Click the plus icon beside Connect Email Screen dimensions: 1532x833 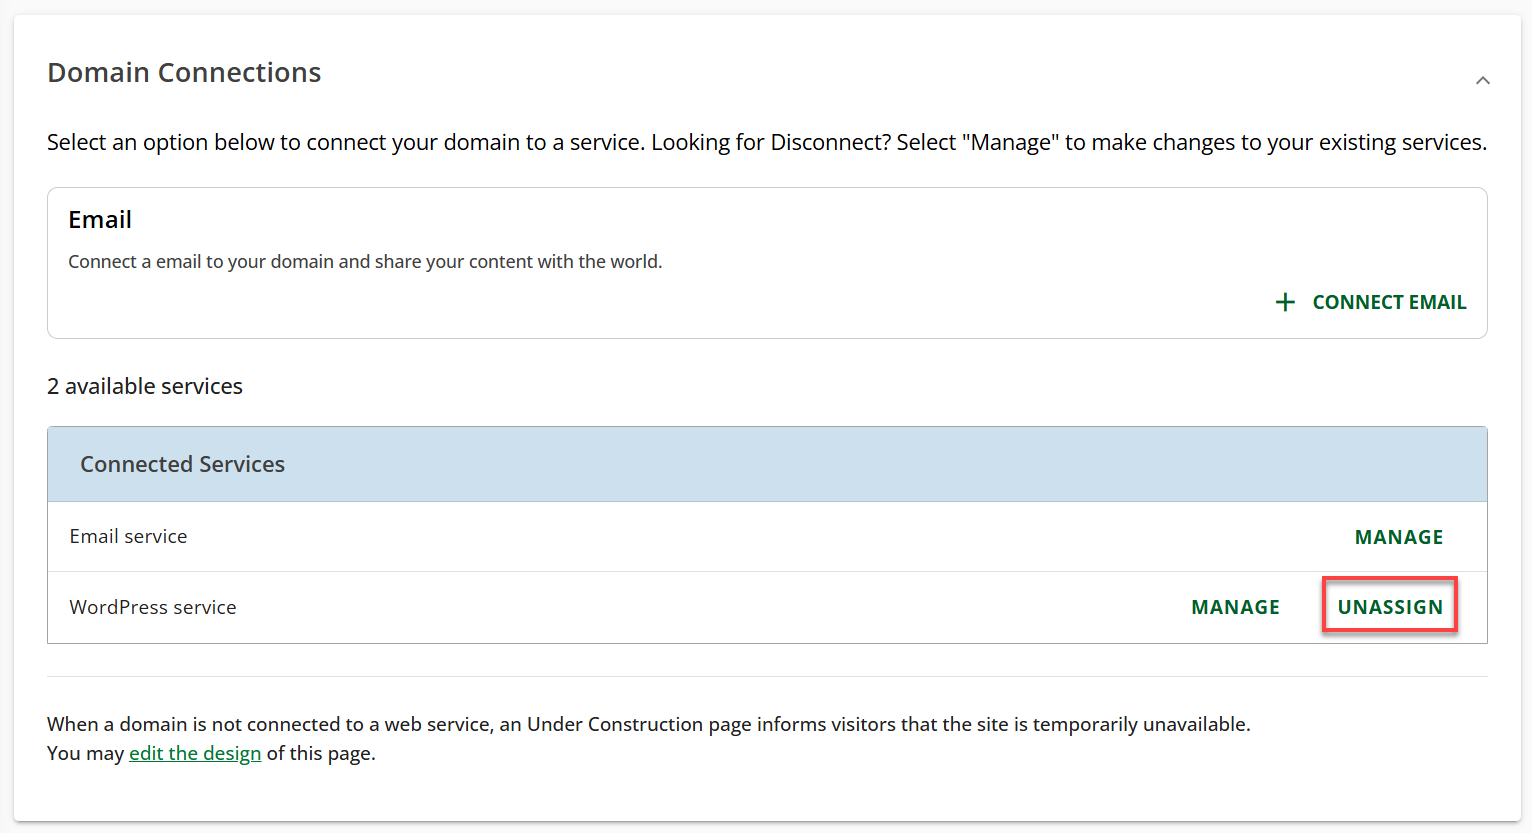click(x=1285, y=302)
